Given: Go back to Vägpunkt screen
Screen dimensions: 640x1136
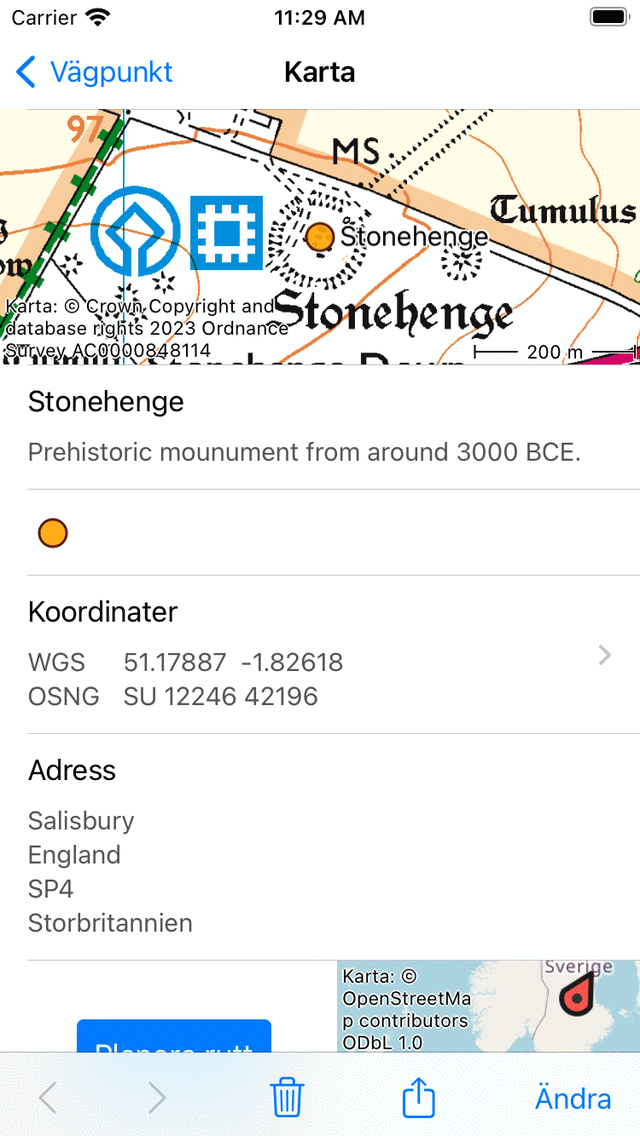Looking at the screenshot, I should coord(95,72).
